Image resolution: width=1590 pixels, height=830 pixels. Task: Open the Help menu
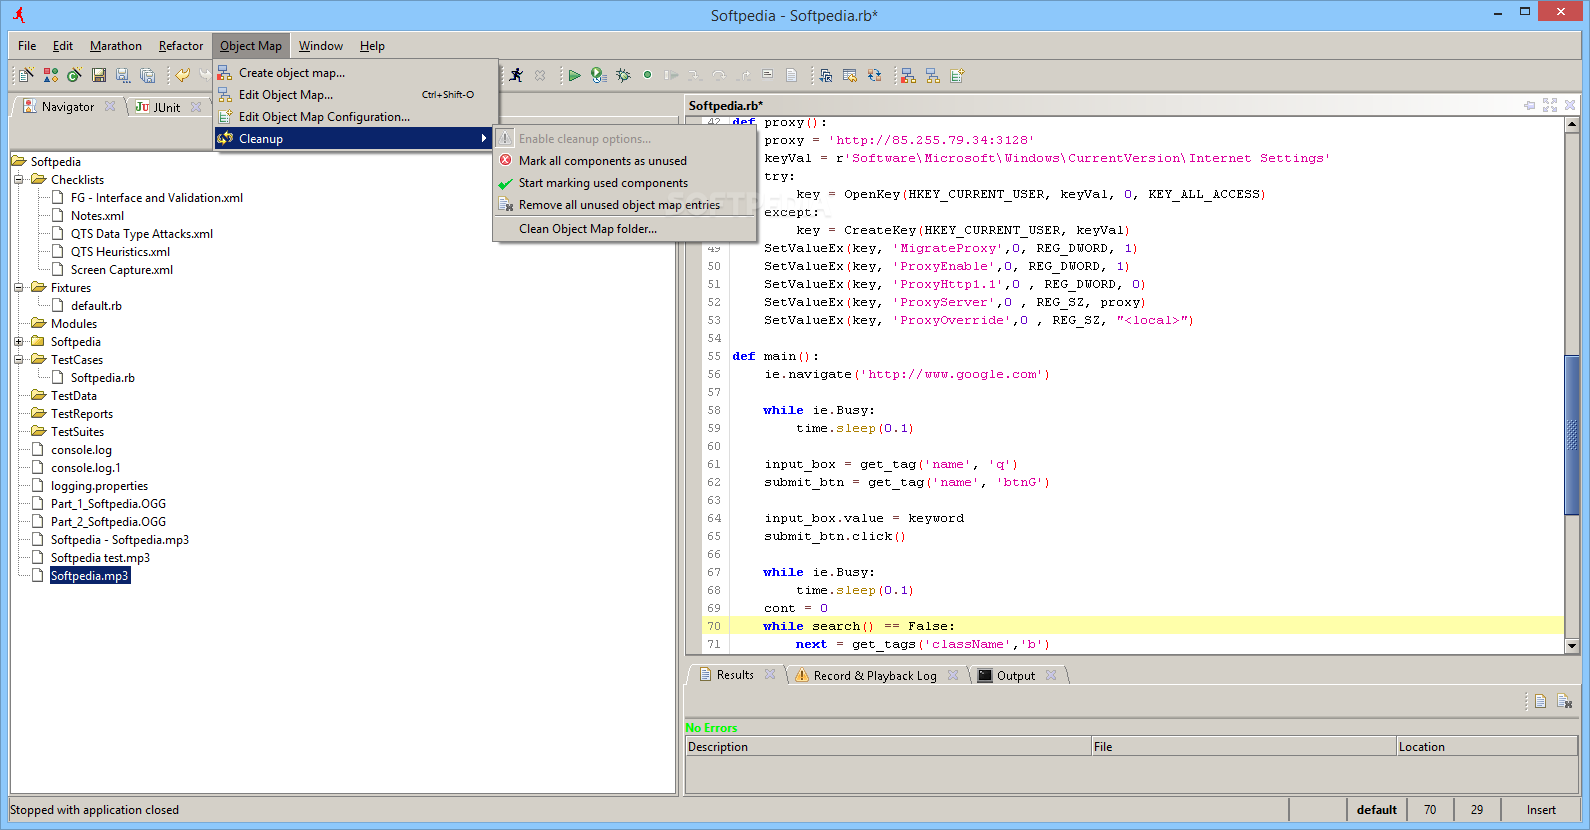point(372,46)
